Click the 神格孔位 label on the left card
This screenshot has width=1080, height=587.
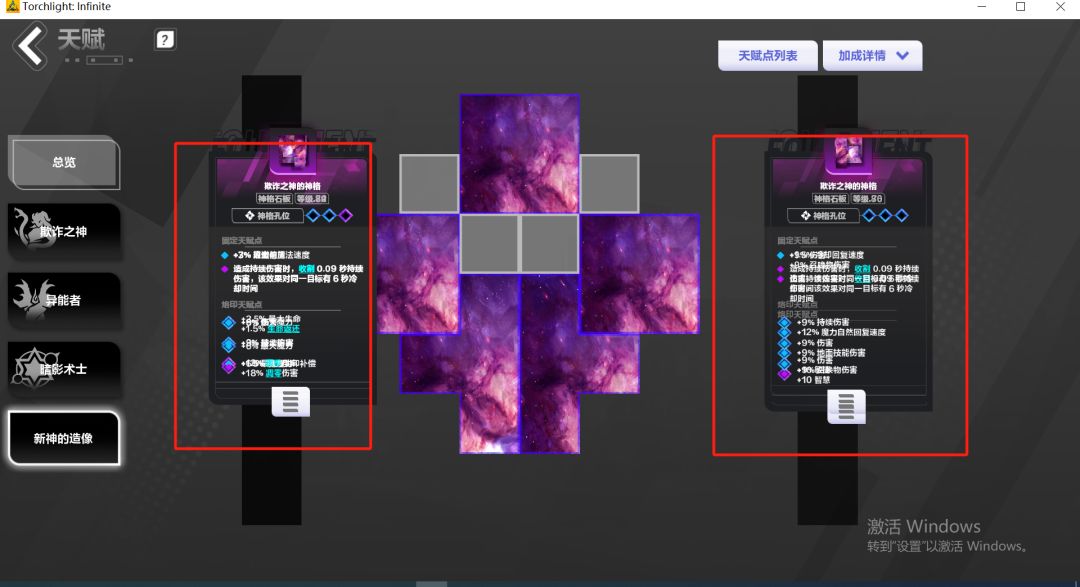(268, 216)
